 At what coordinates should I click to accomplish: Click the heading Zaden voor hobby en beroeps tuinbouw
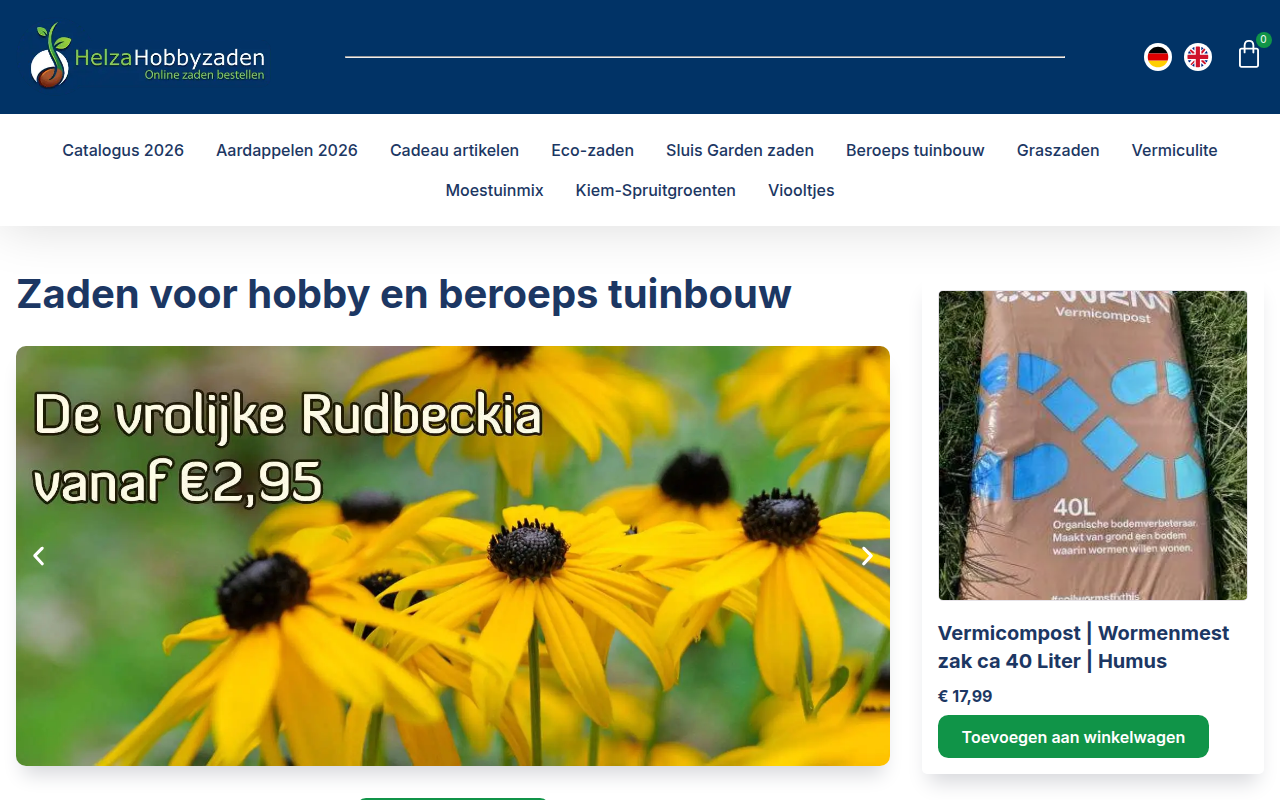[404, 294]
